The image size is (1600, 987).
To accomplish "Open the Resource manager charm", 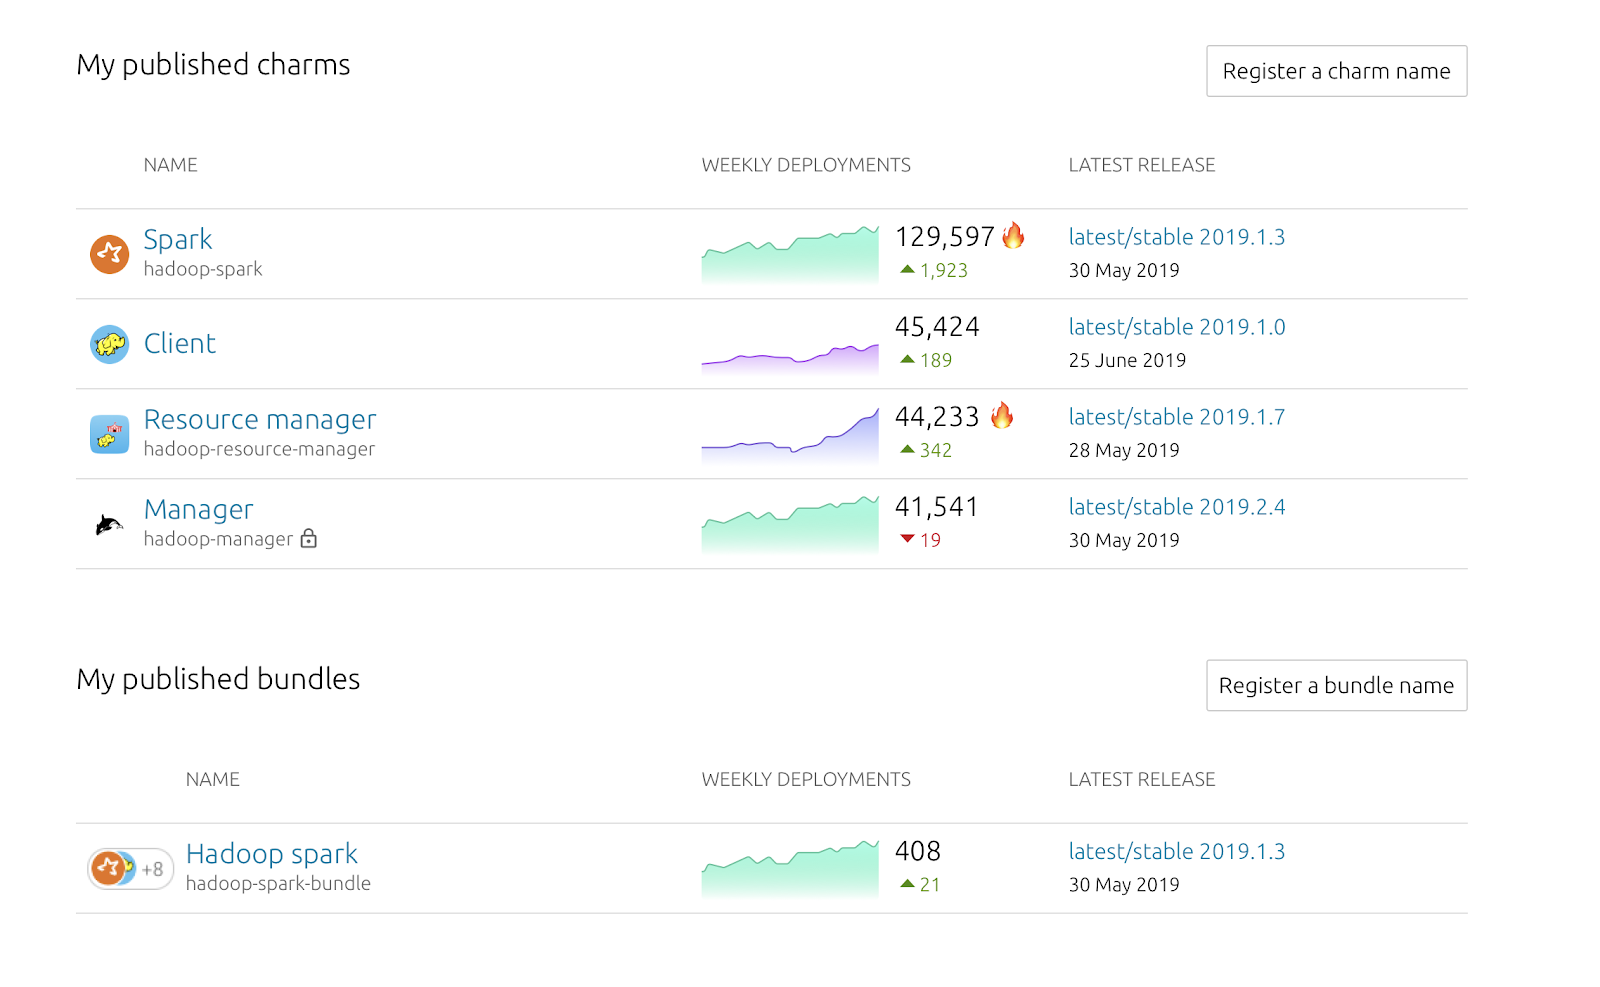I will [260, 419].
